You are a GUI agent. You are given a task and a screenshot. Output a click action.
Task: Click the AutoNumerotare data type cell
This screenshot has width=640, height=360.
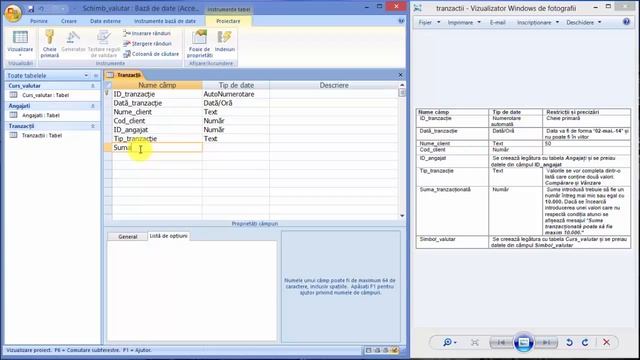click(236, 94)
